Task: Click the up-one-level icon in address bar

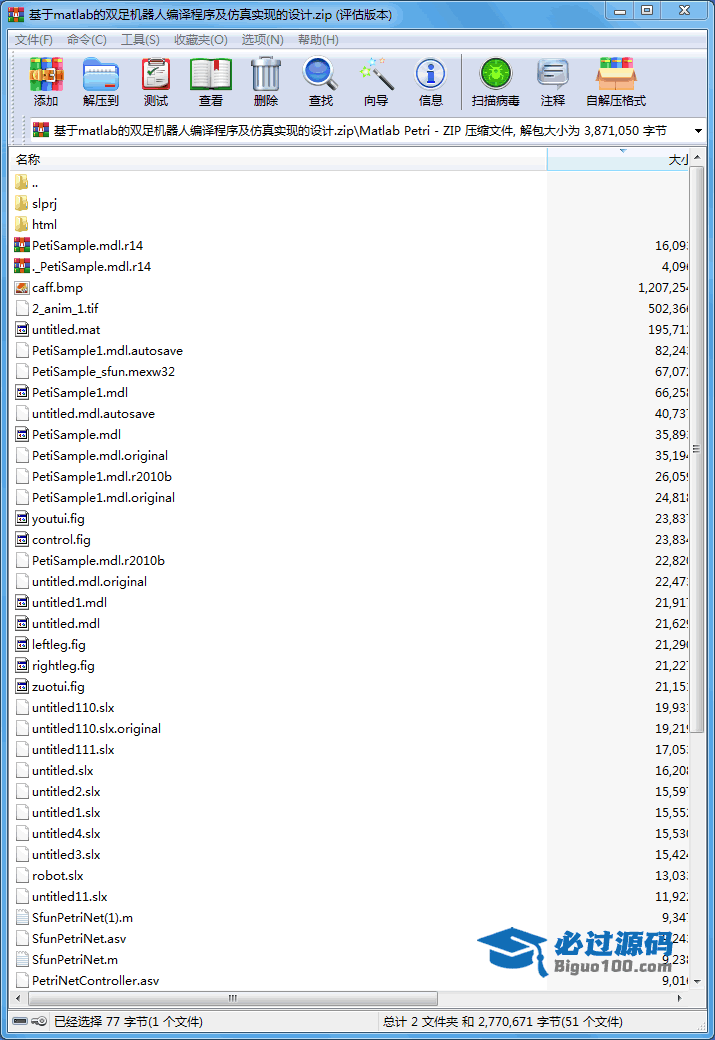Action: (41, 130)
